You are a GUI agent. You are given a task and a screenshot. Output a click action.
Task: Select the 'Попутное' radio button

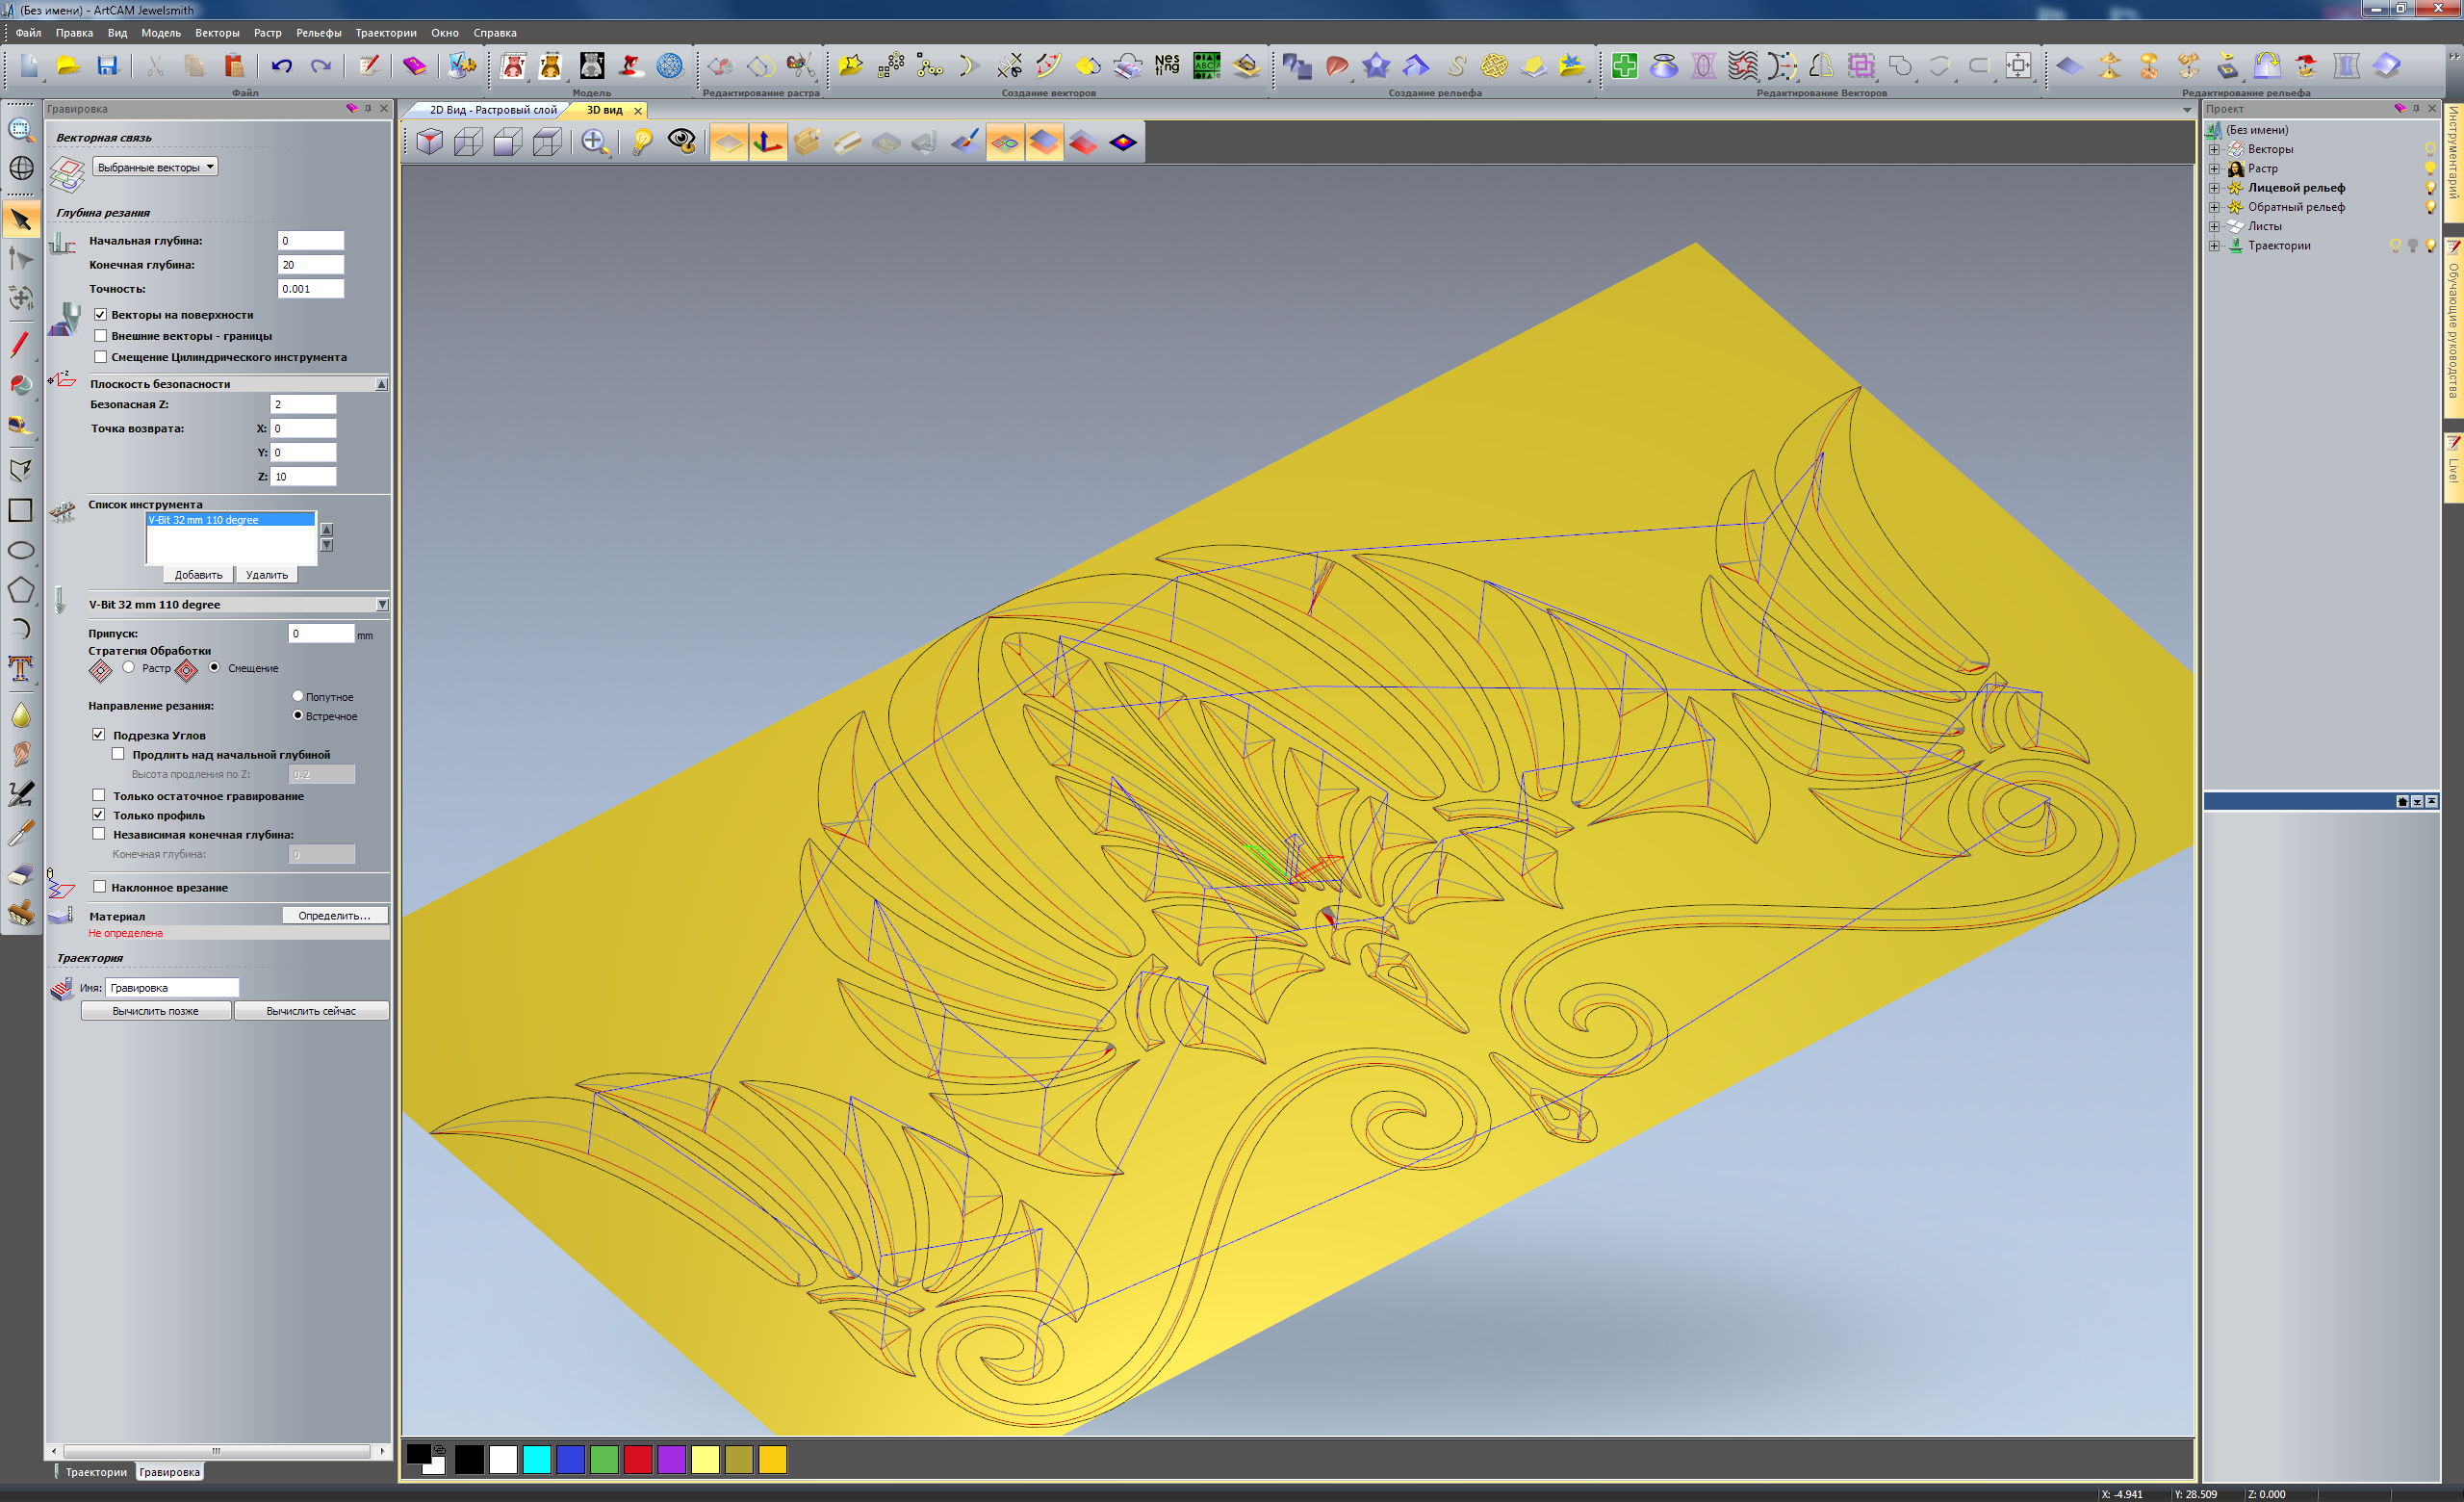pos(298,696)
